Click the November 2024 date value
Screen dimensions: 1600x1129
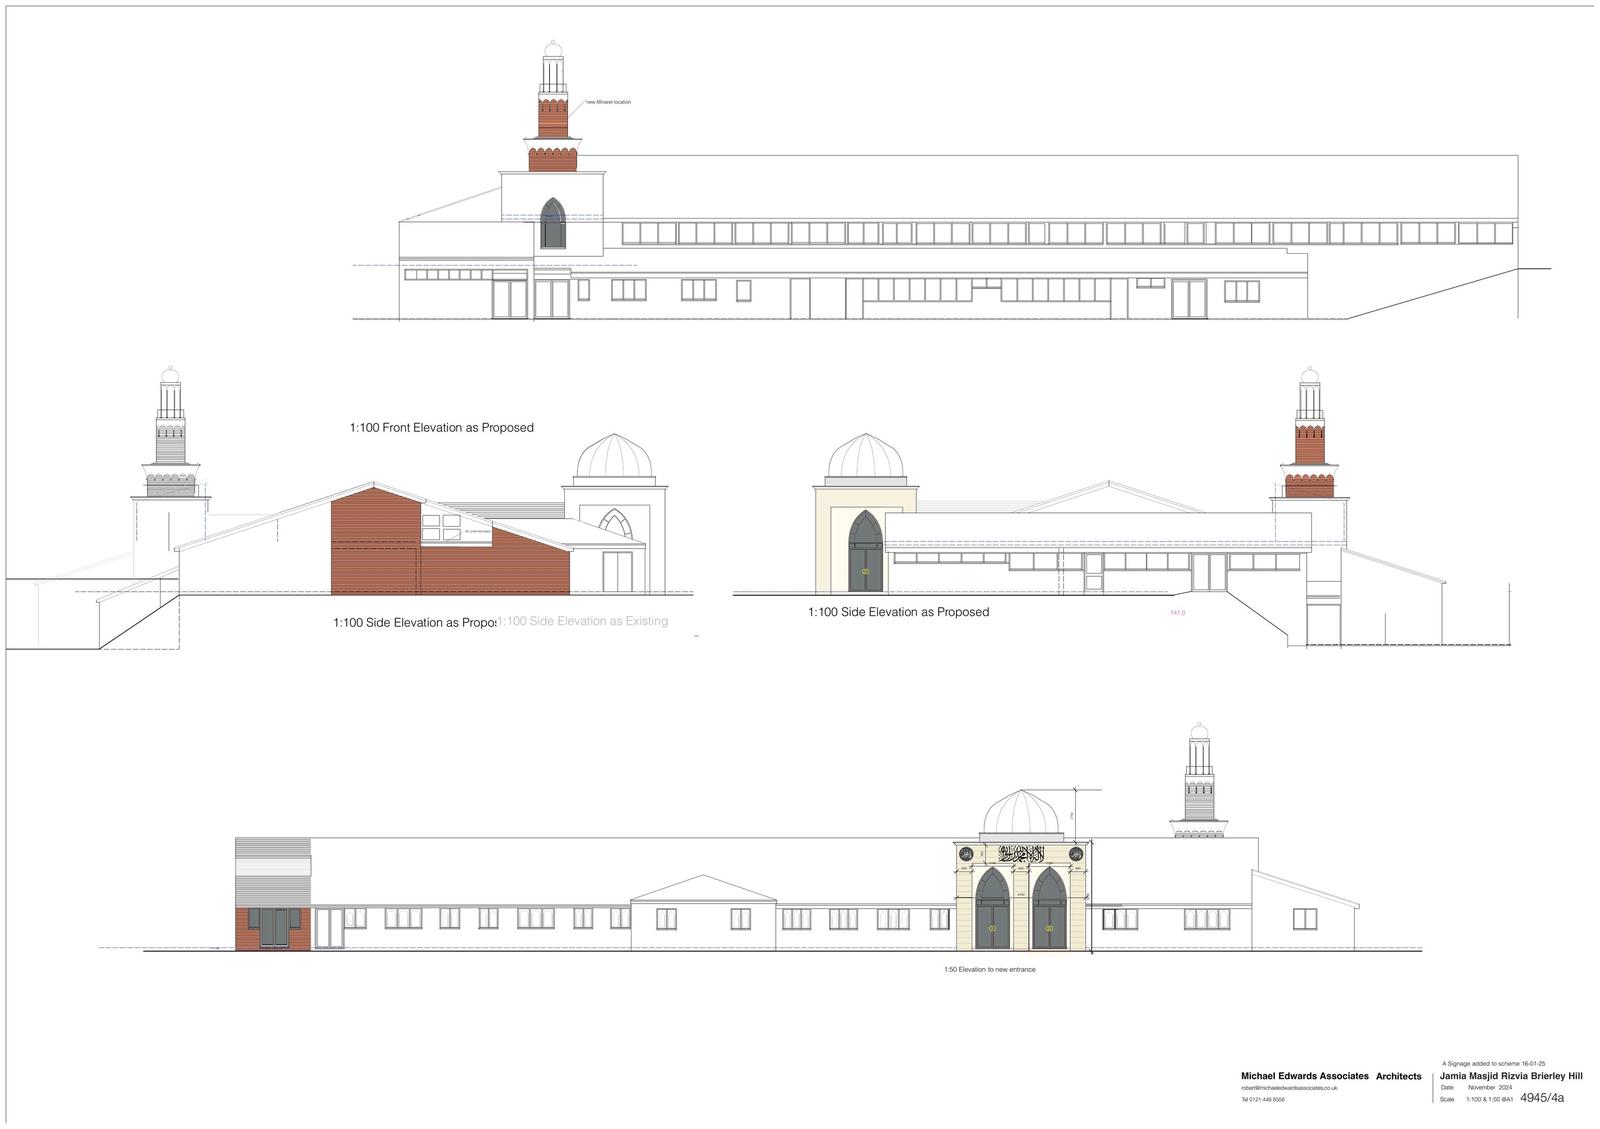(1489, 1087)
